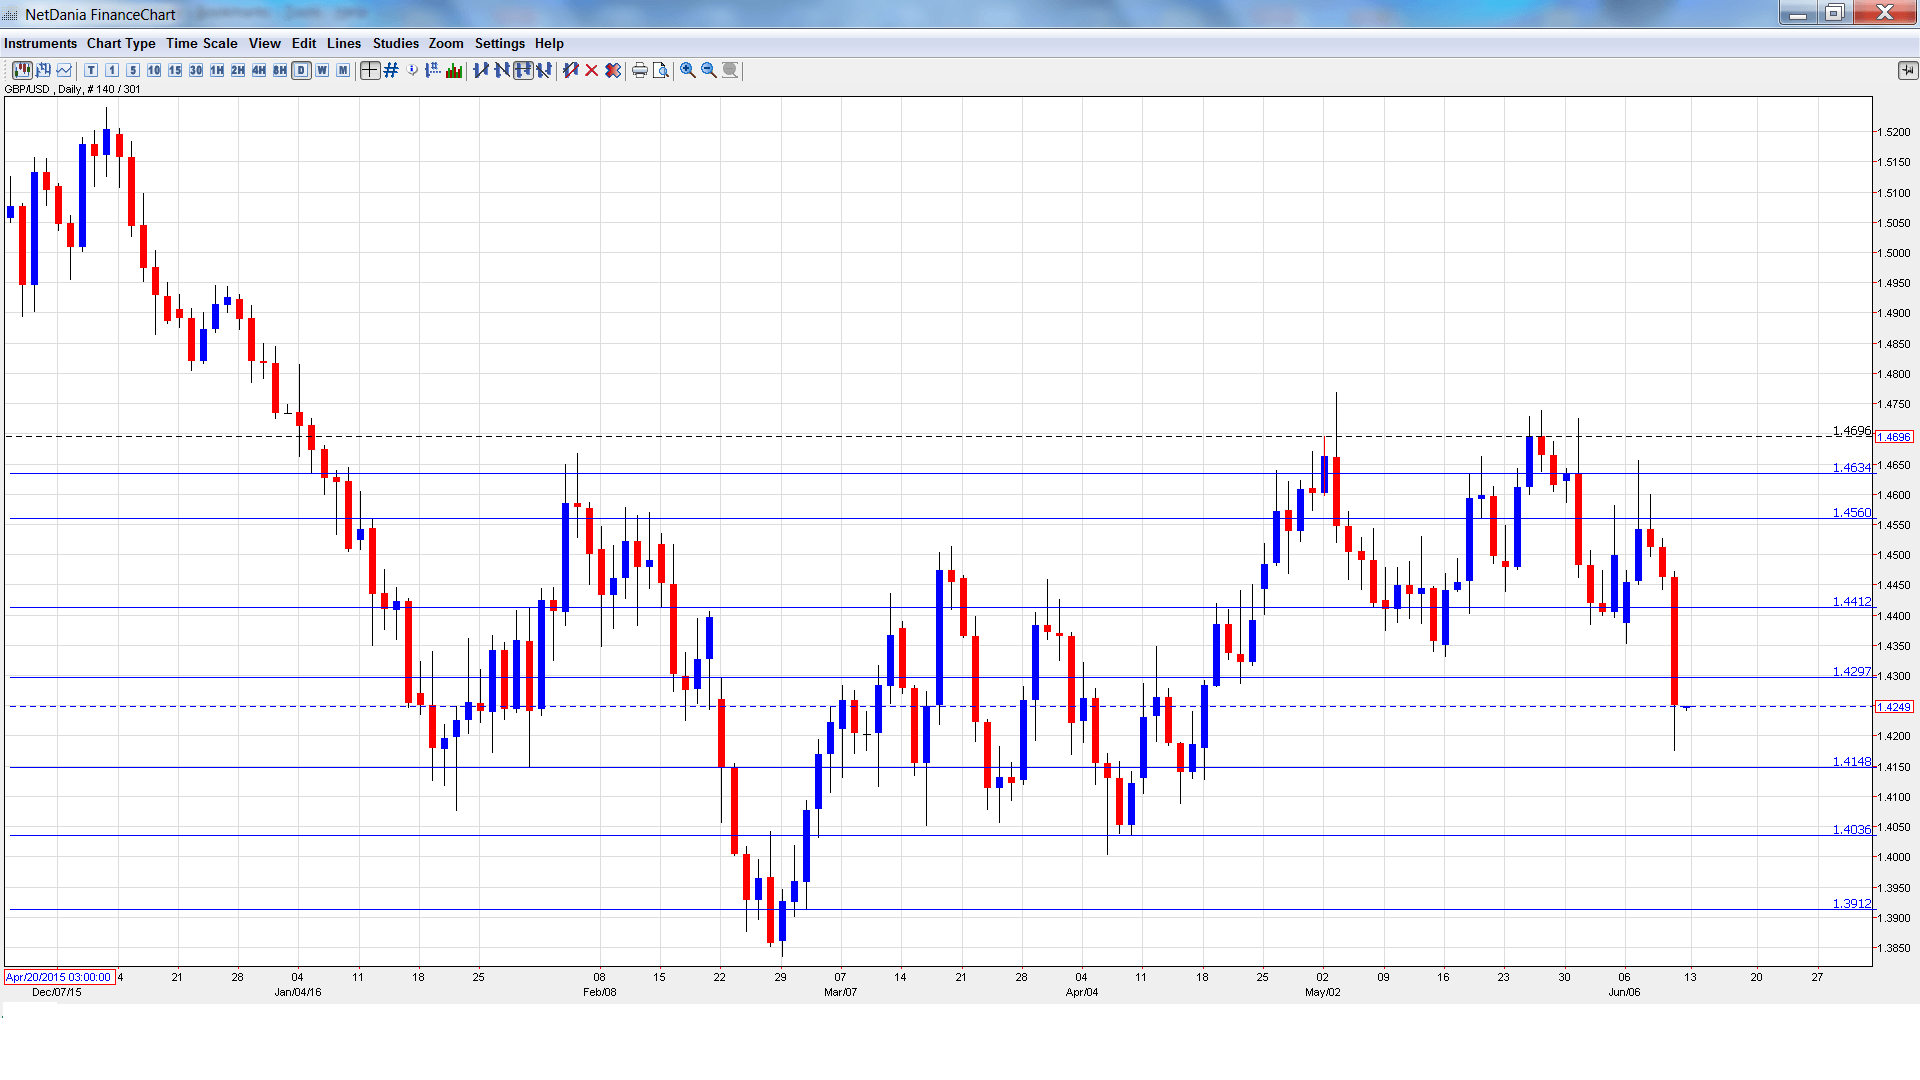Image resolution: width=1920 pixels, height=1080 pixels.
Task: Click the zoom in magnifier icon
Action: (688, 70)
